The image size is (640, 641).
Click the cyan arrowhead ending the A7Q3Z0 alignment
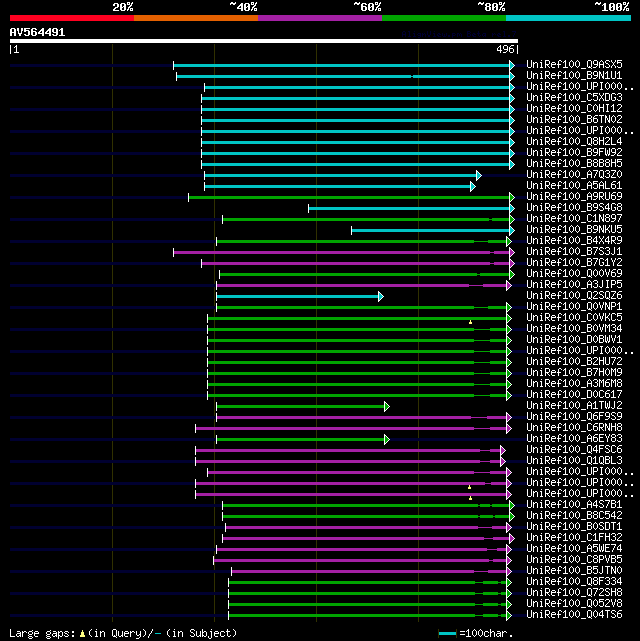click(x=479, y=176)
